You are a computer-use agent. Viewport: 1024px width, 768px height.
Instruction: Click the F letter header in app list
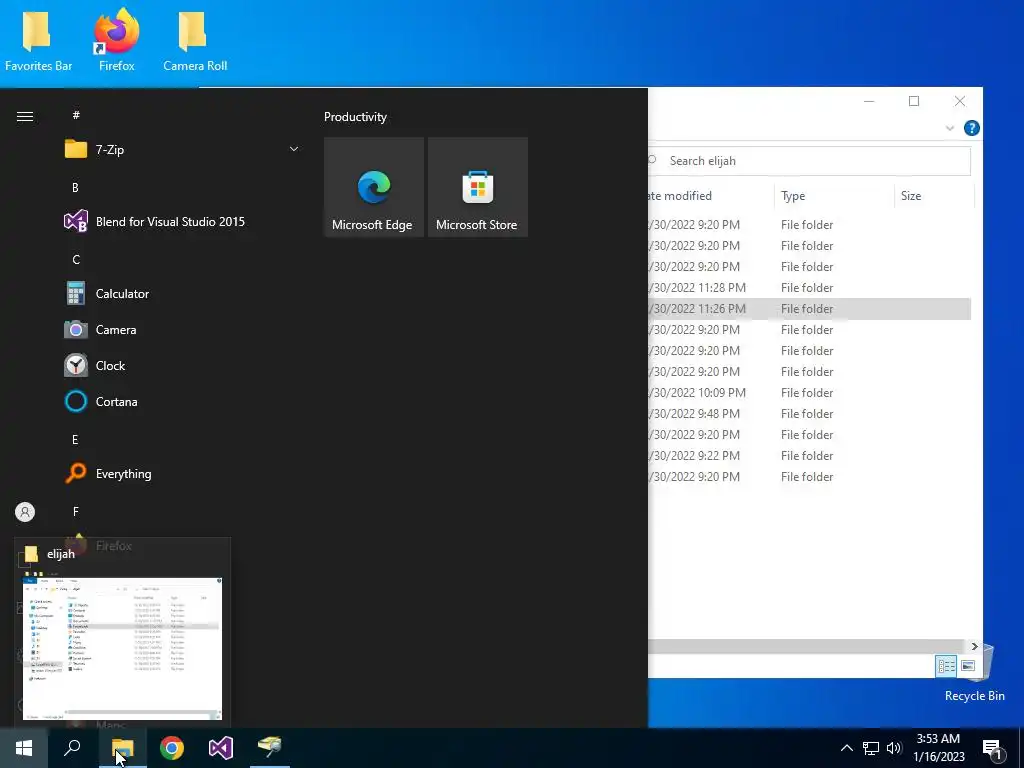coord(75,512)
